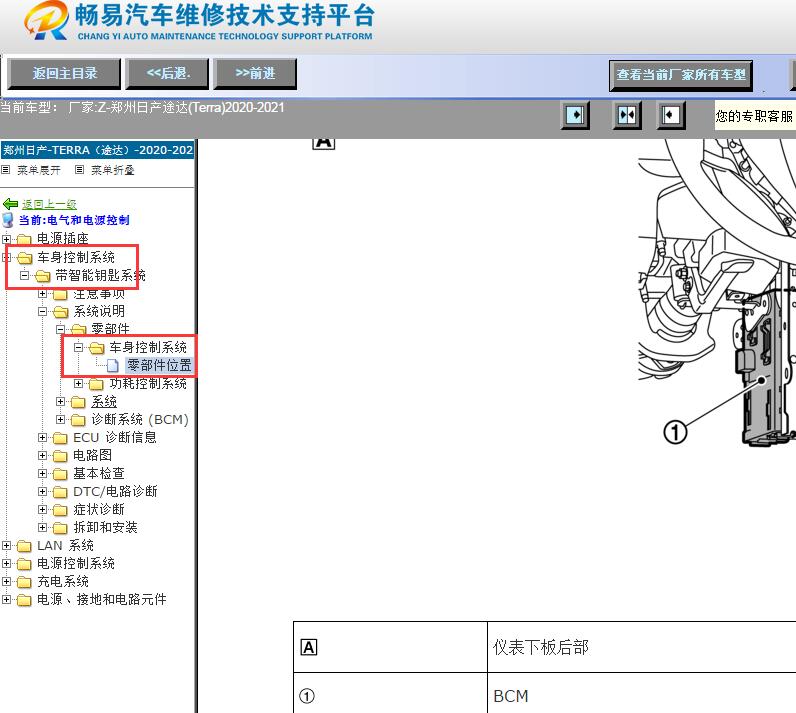Select the 拆卸和安装 label
This screenshot has width=796, height=713.
(x=106, y=528)
